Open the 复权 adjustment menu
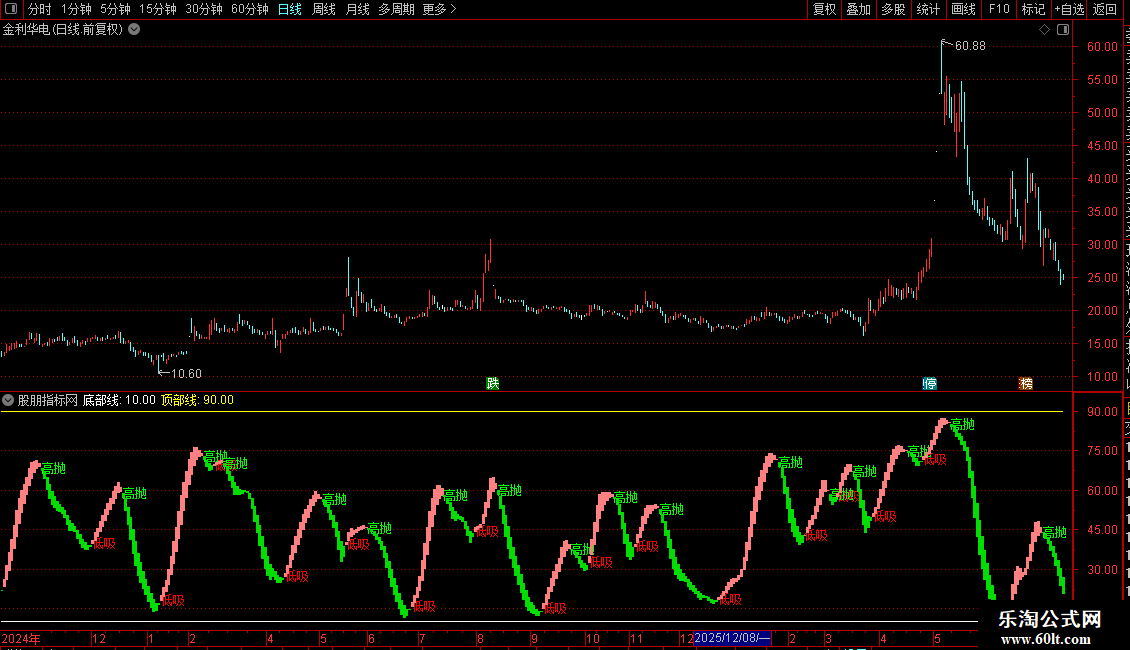The image size is (1130, 650). click(x=824, y=9)
